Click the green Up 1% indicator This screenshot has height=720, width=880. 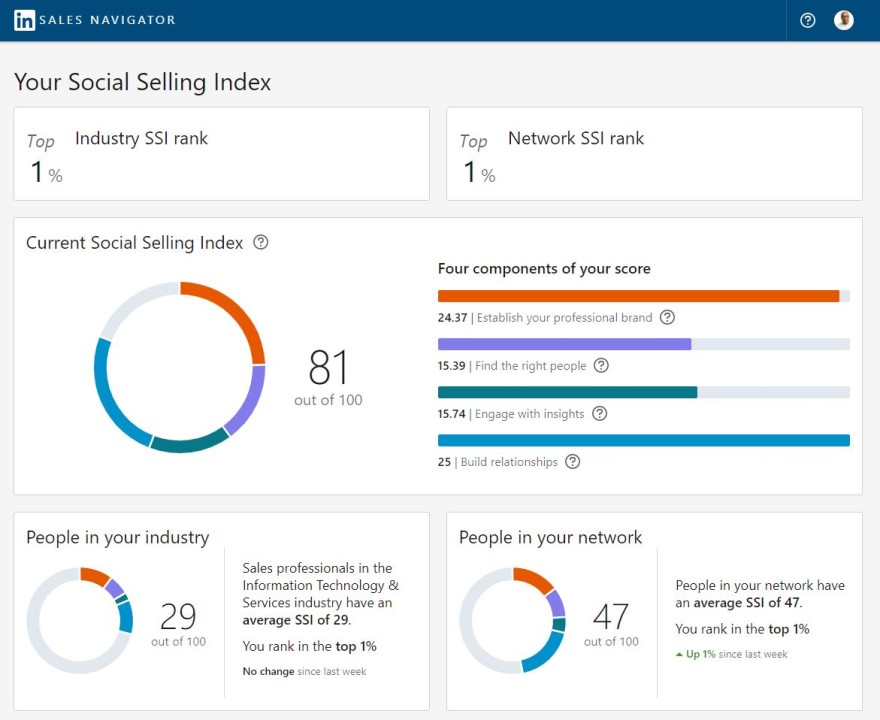[695, 654]
